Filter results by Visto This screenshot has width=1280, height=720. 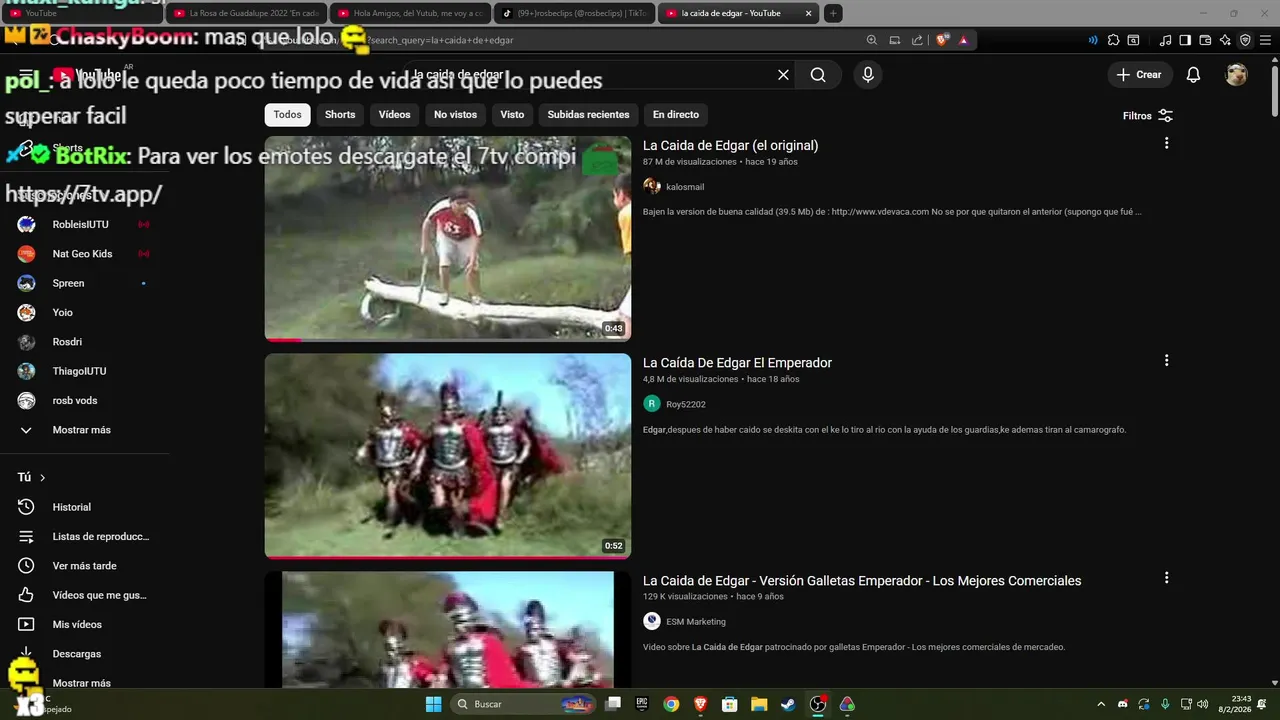(x=512, y=114)
